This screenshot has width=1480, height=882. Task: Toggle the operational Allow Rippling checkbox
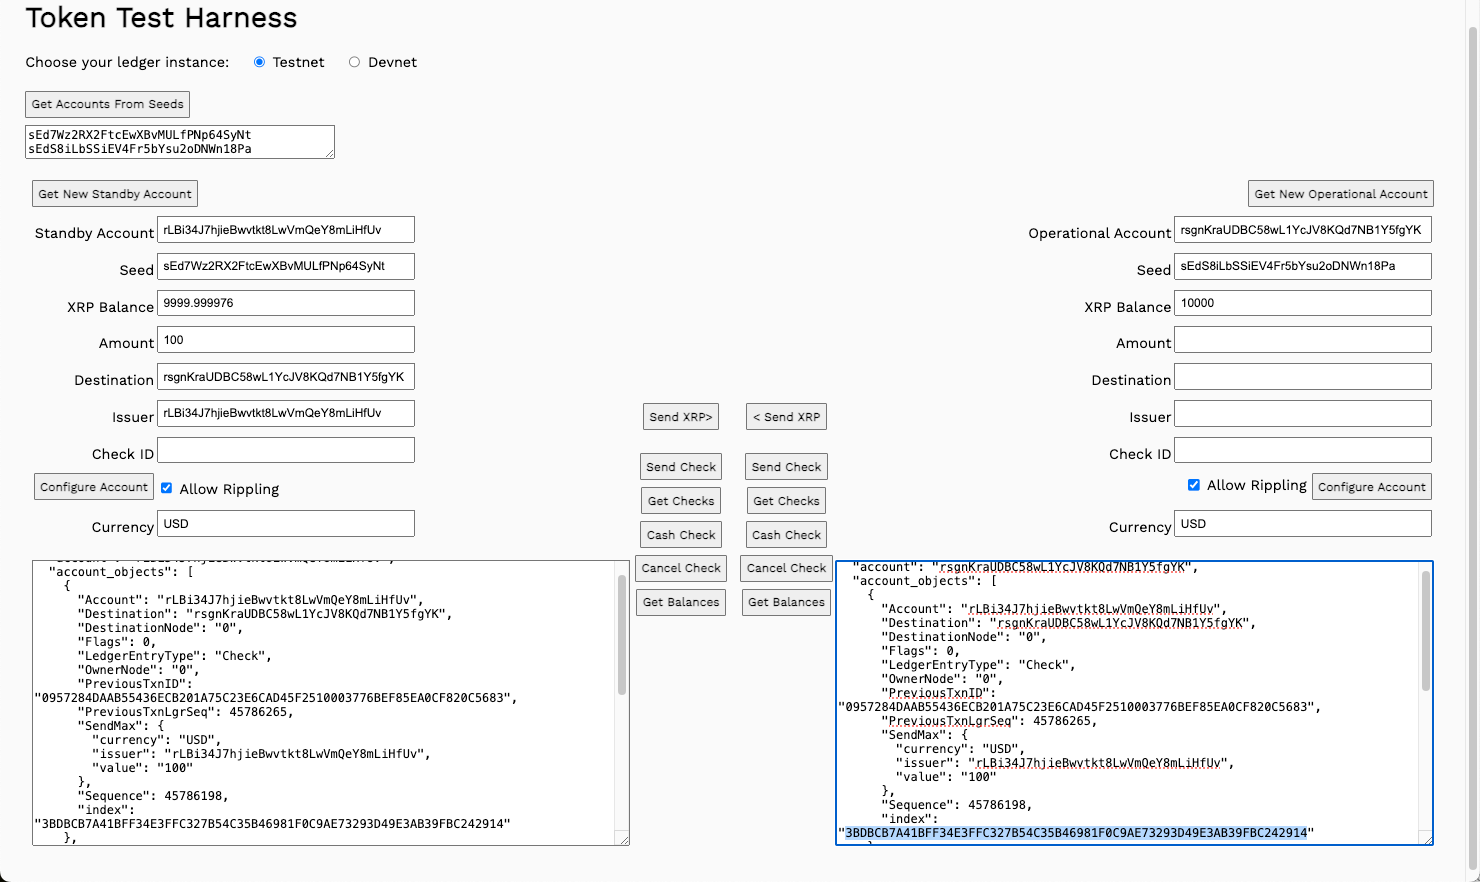point(1193,485)
